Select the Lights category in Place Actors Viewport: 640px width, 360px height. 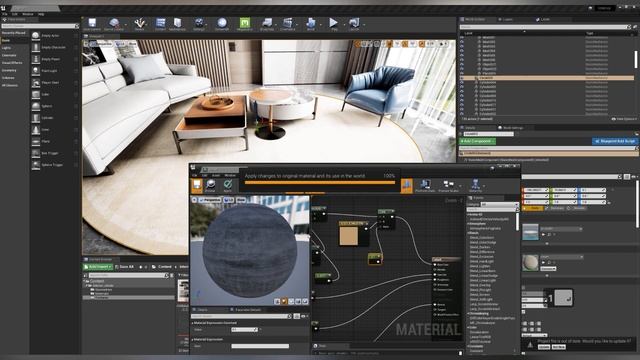(6, 48)
